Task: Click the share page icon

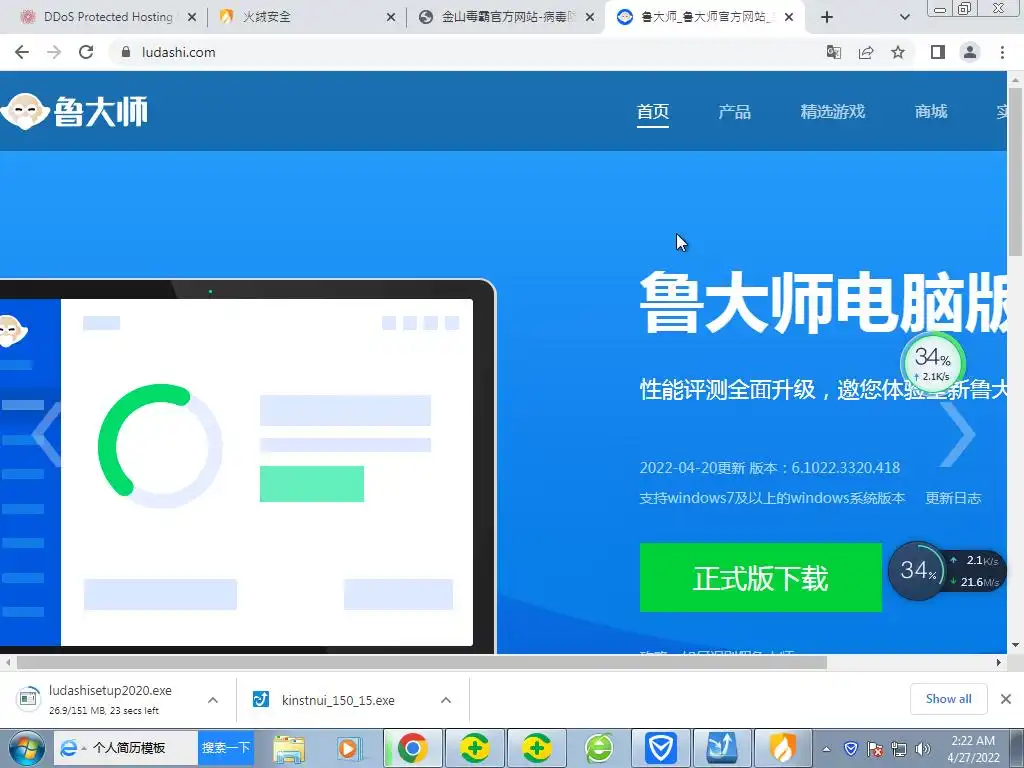Action: click(x=866, y=52)
